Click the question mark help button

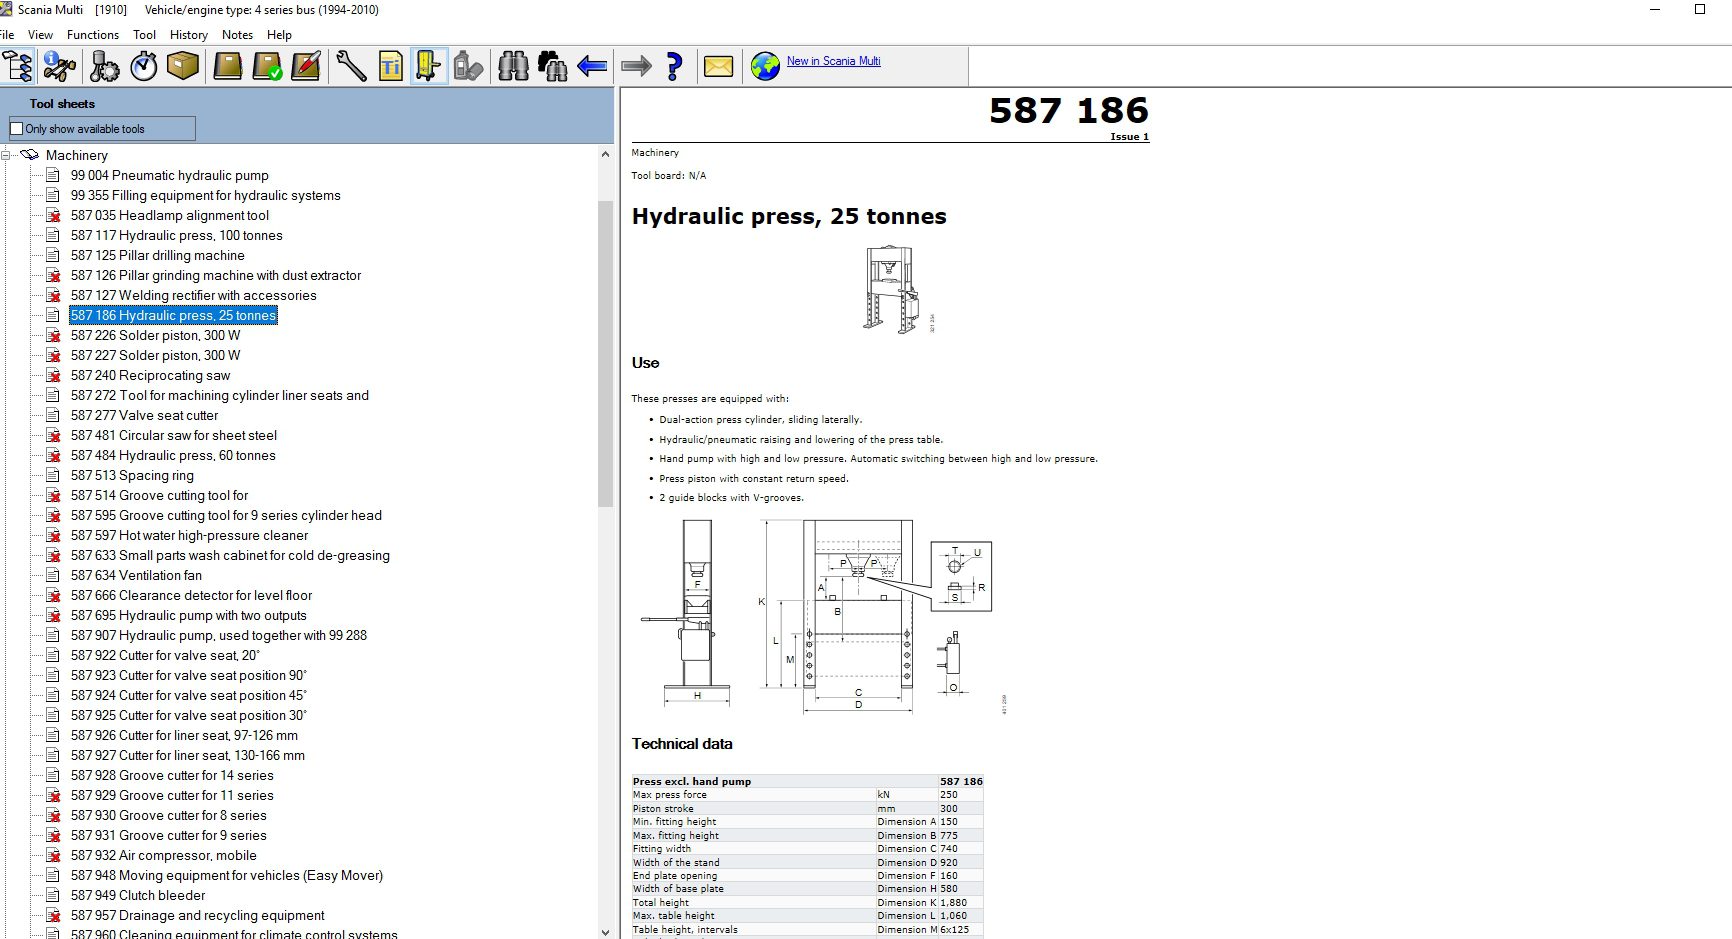tap(673, 66)
